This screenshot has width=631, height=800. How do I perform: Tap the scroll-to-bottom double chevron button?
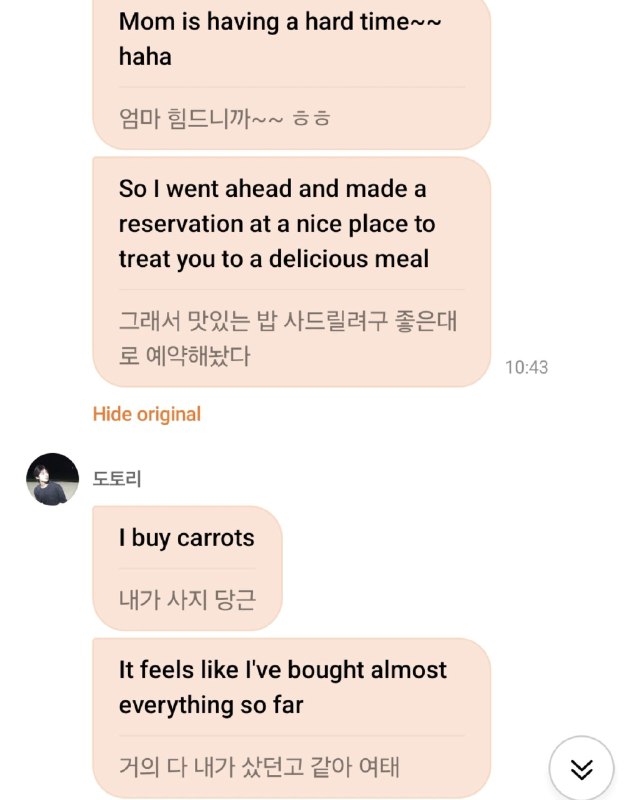pos(581,768)
